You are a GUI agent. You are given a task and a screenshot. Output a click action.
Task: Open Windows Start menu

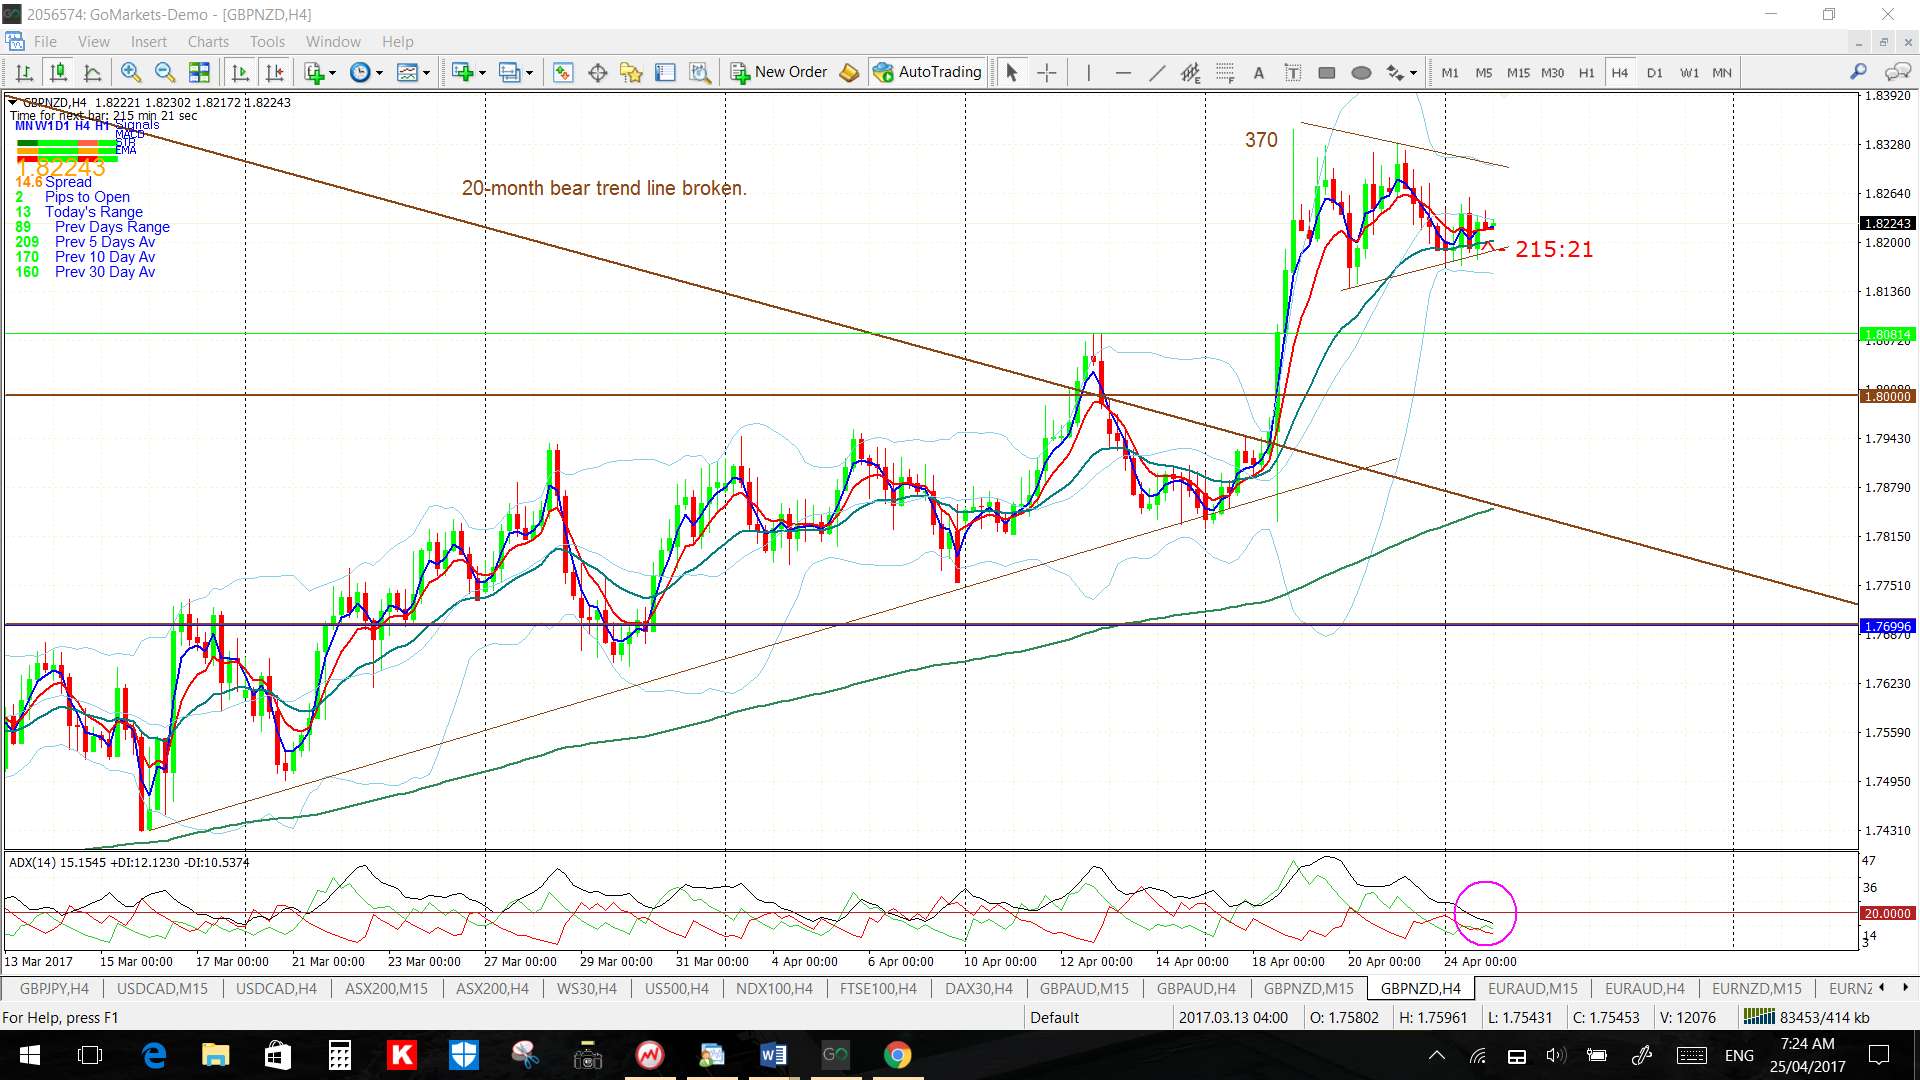pos(29,1055)
